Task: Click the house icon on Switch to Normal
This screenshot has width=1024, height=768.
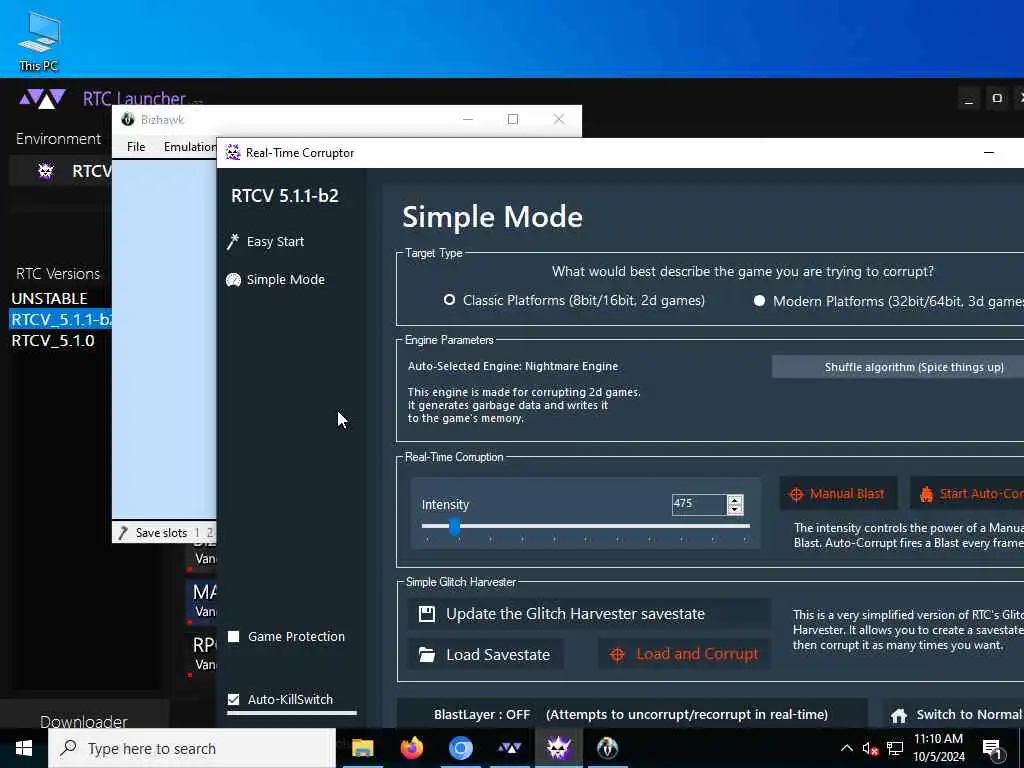Action: (899, 716)
